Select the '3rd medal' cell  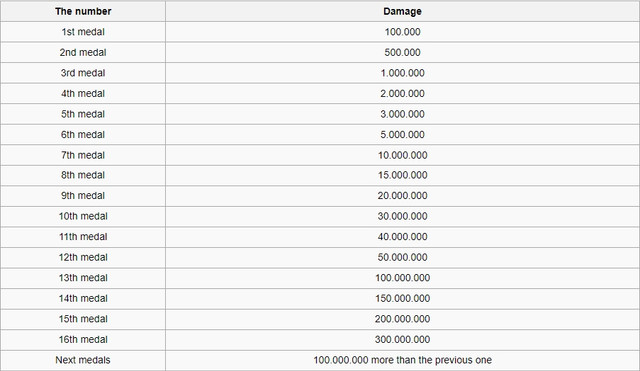tap(83, 73)
